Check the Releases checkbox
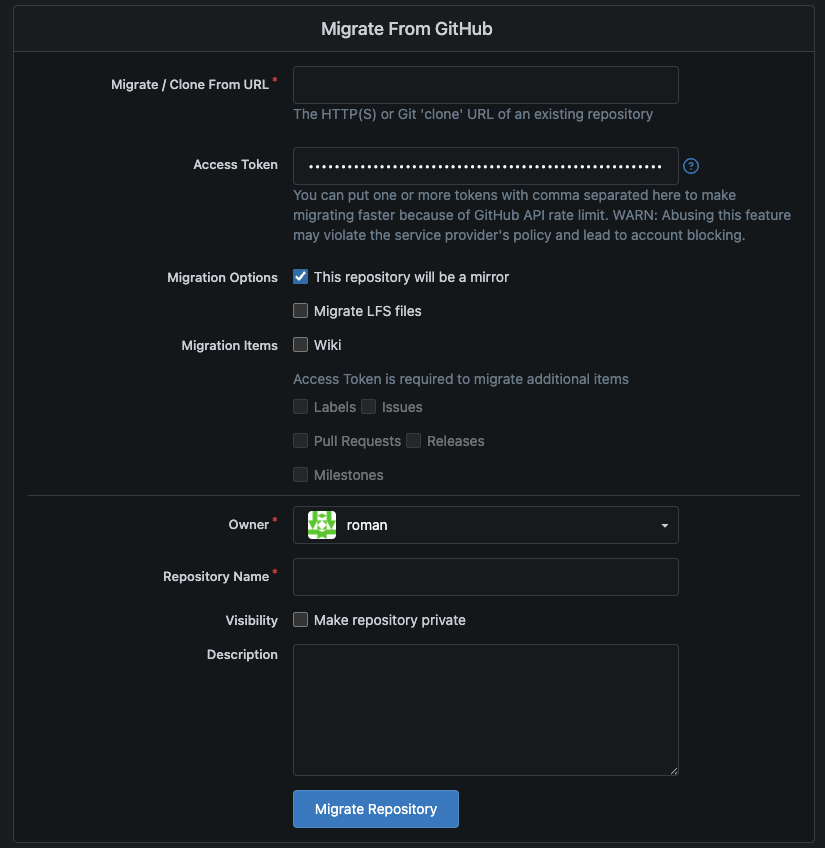This screenshot has width=825, height=848. pos(413,441)
